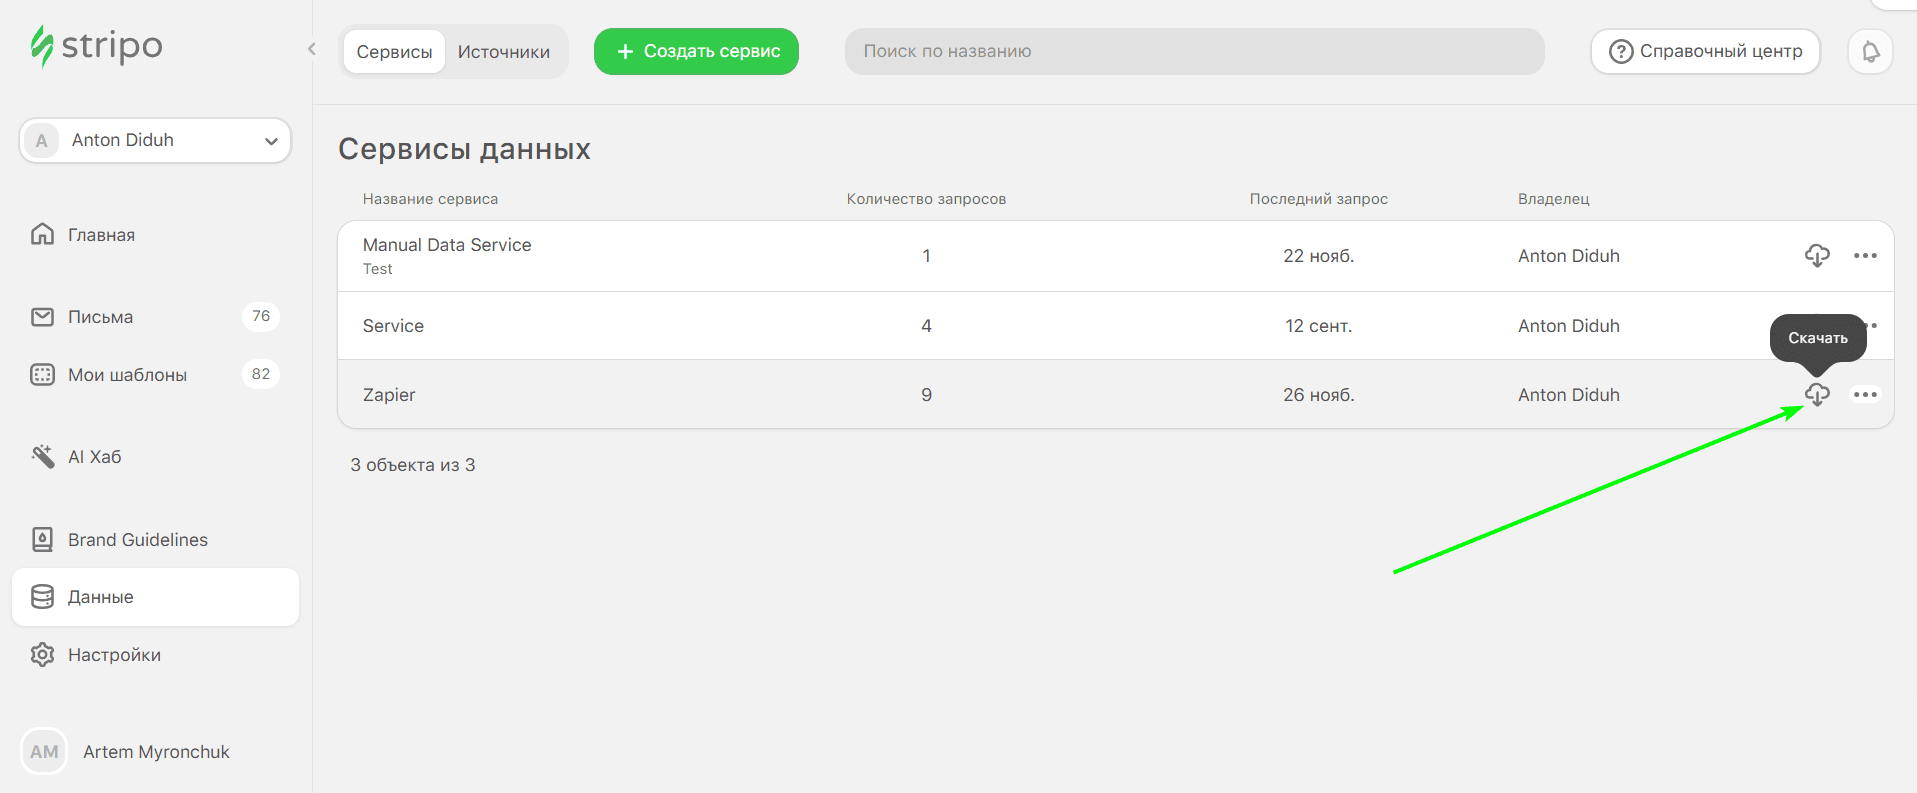The image size is (1917, 793).
Task: Open the AI Хаб magic wand icon
Action: [42, 457]
